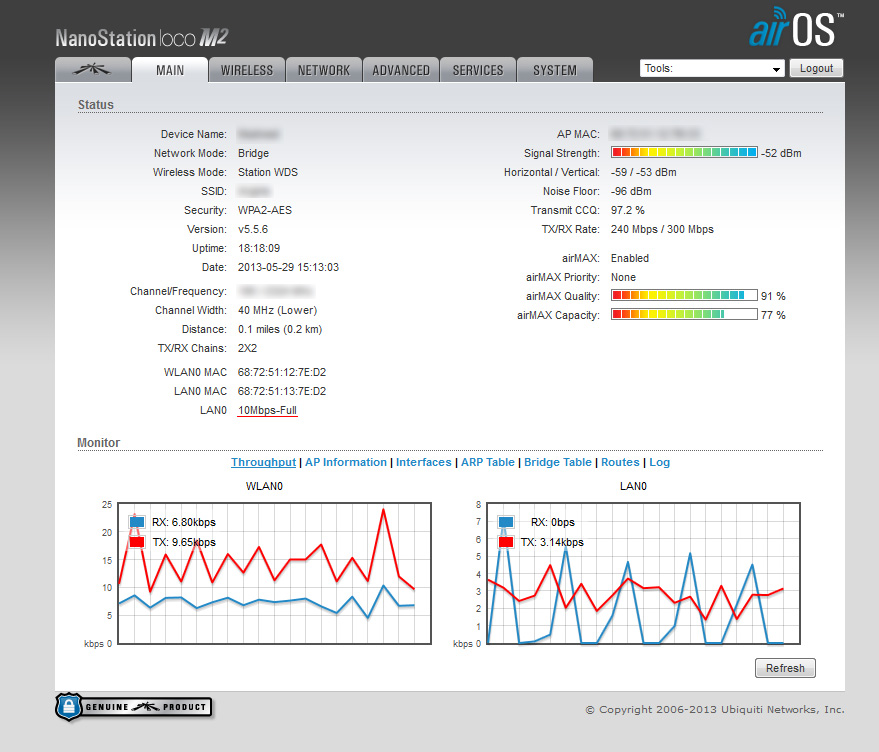Click the airOS logo
This screenshot has height=752, width=879.
point(796,27)
